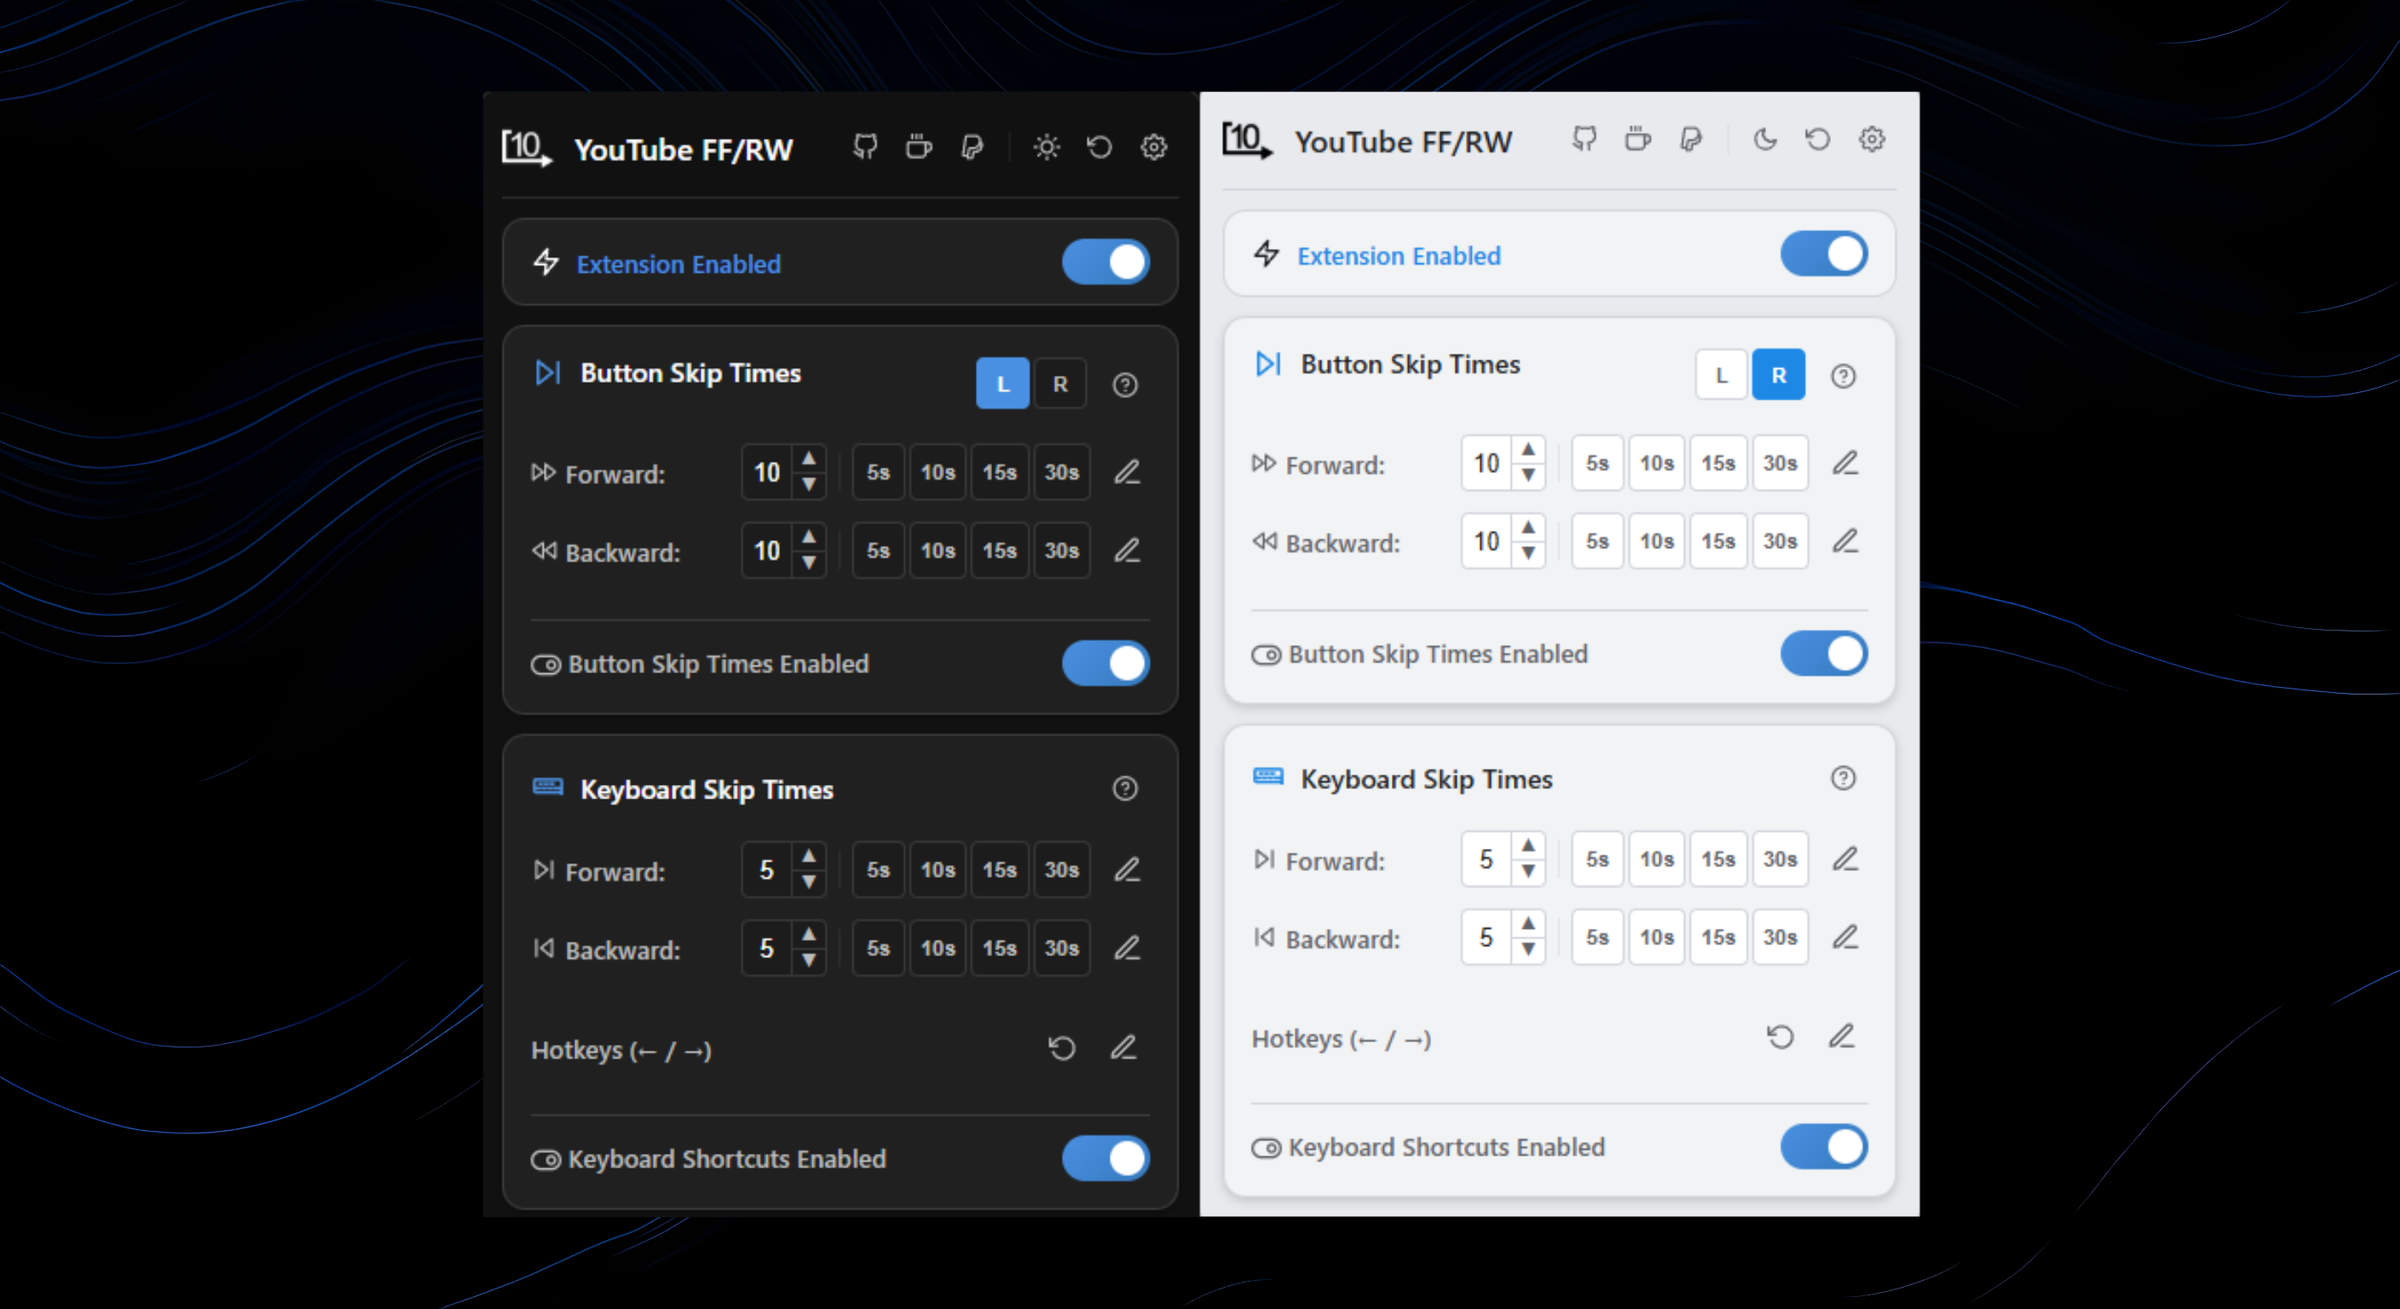Click YouTube FF/RW logo in dark panel

click(x=527, y=148)
